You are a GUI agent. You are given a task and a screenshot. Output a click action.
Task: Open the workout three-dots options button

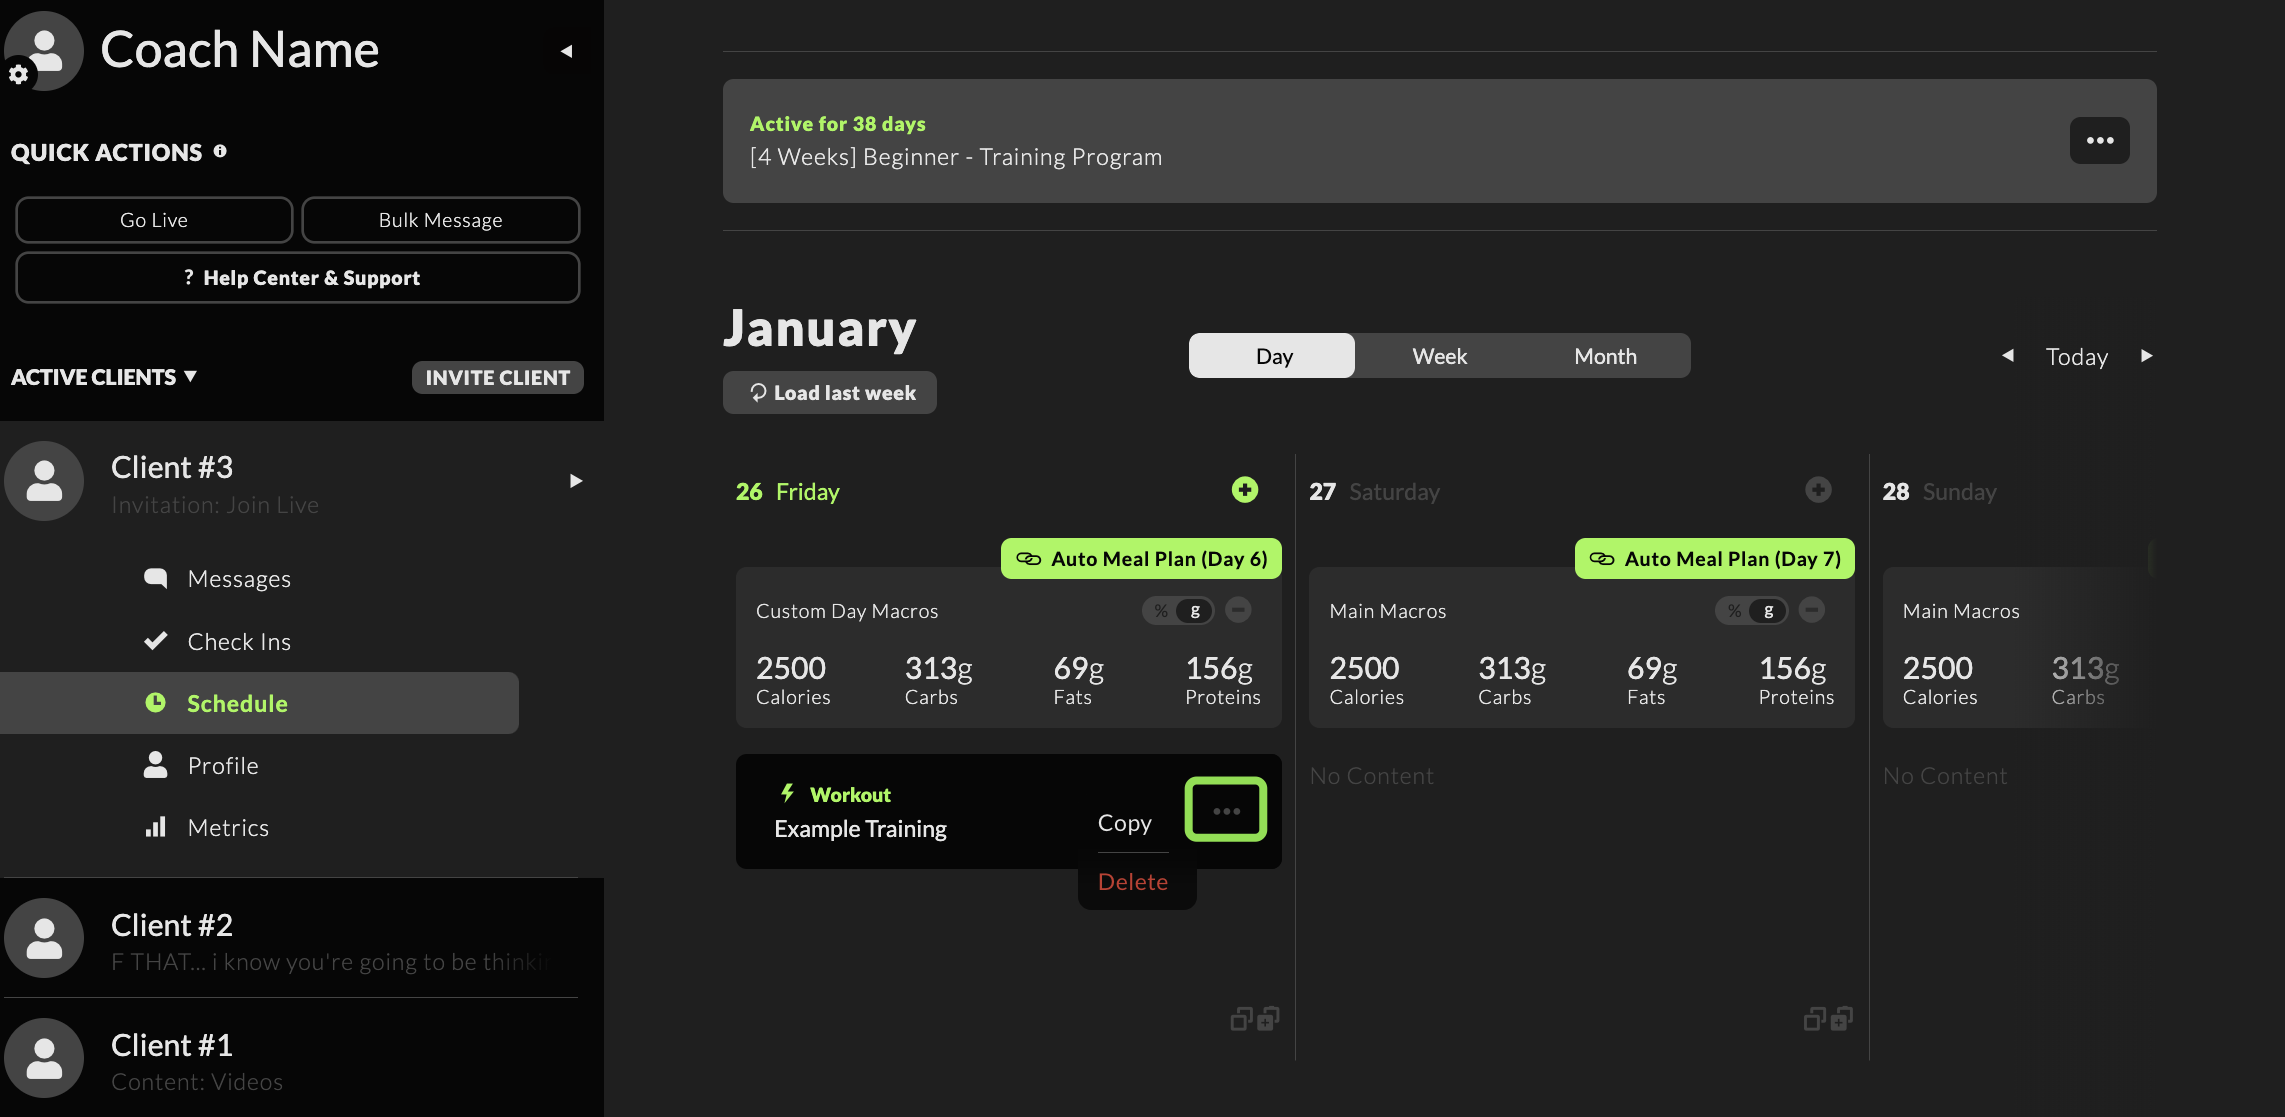[1225, 809]
